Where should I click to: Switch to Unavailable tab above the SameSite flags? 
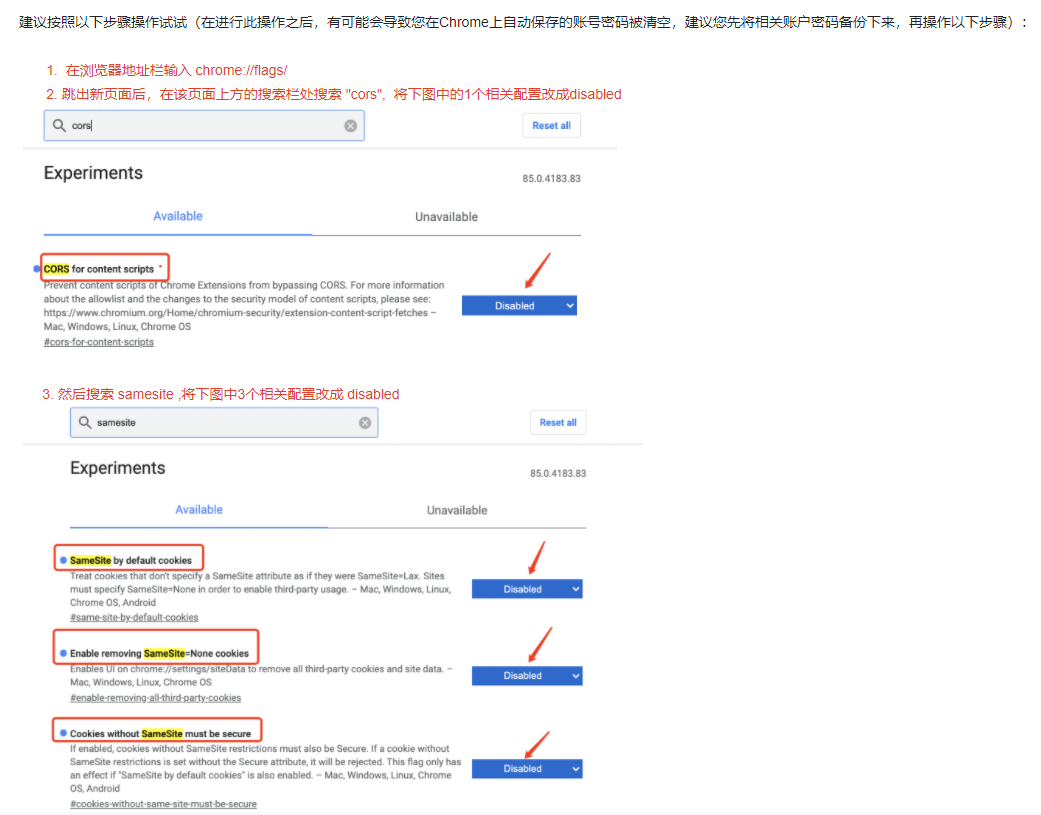coord(457,510)
